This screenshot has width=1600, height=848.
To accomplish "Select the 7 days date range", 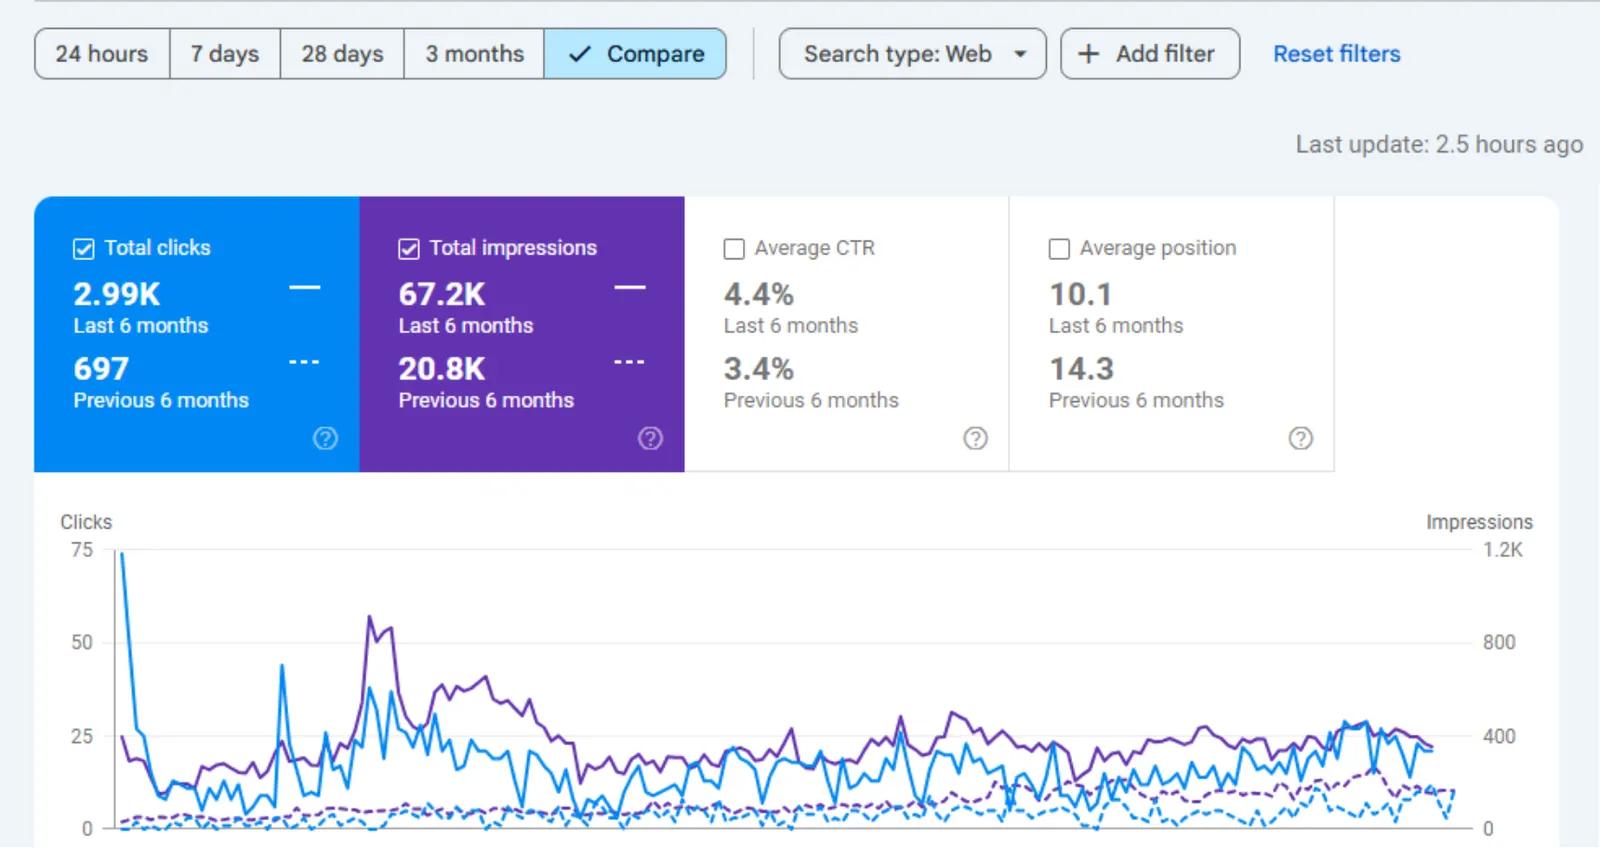I will click(x=225, y=54).
